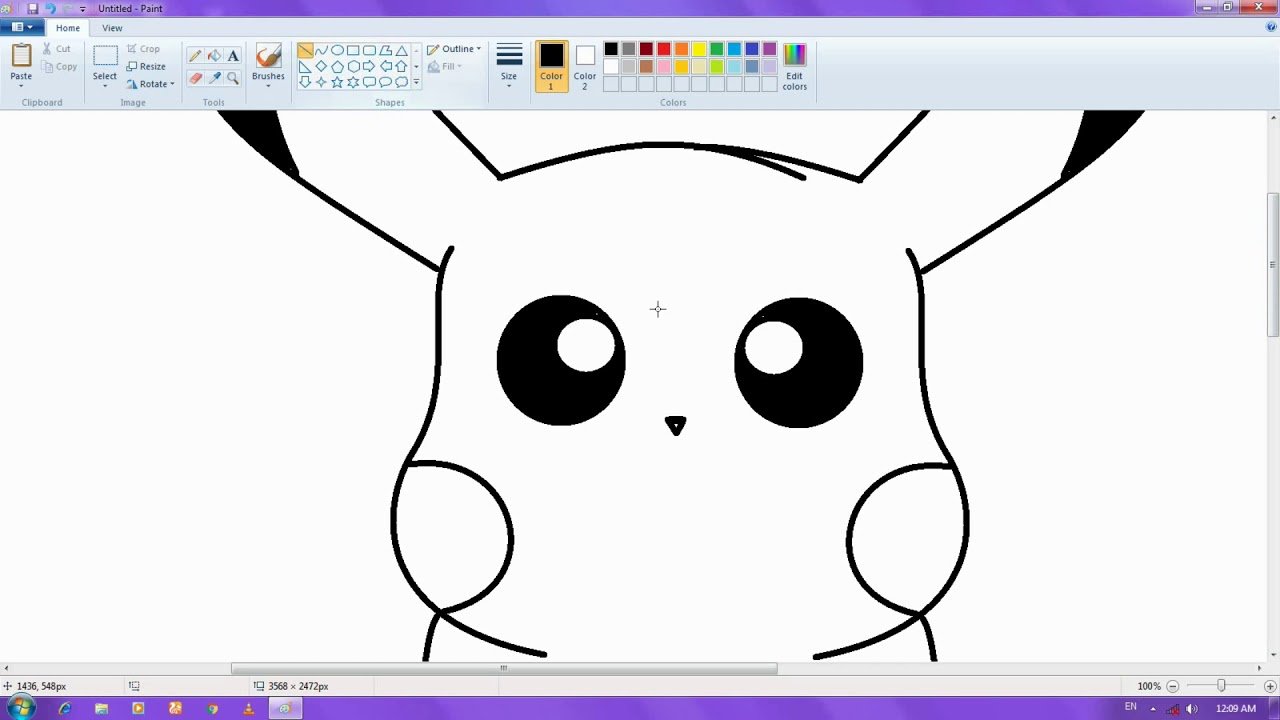
Task: Pick the red color swatch
Action: [664, 49]
